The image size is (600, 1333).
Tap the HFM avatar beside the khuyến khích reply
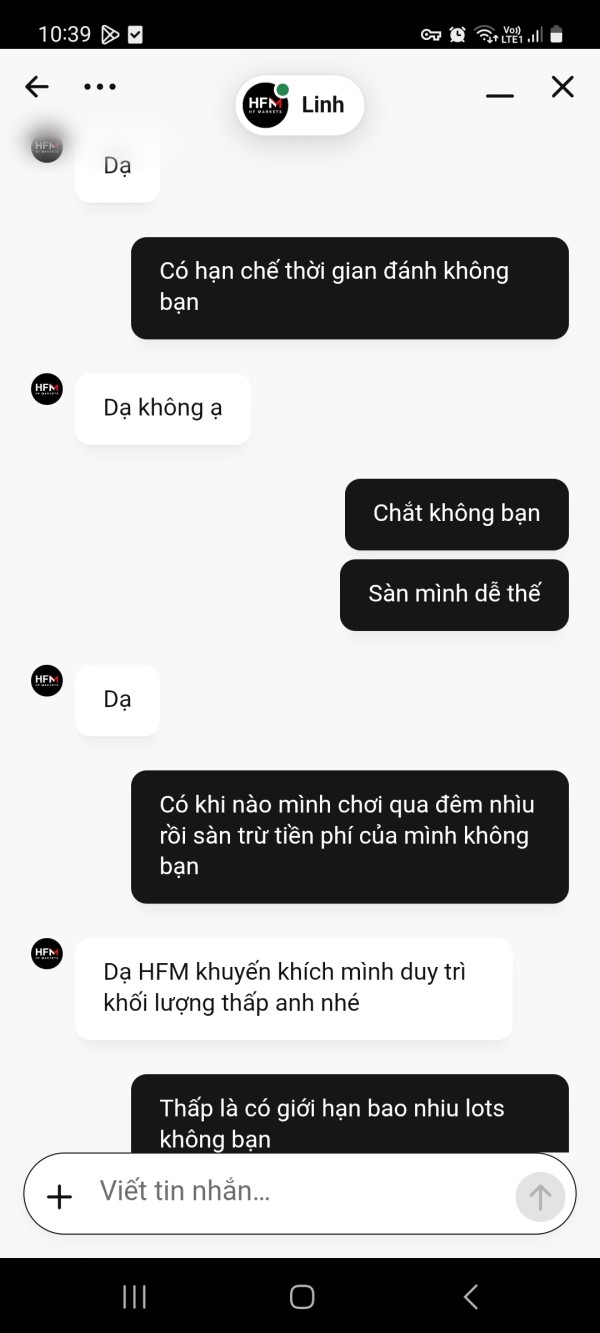[47, 954]
